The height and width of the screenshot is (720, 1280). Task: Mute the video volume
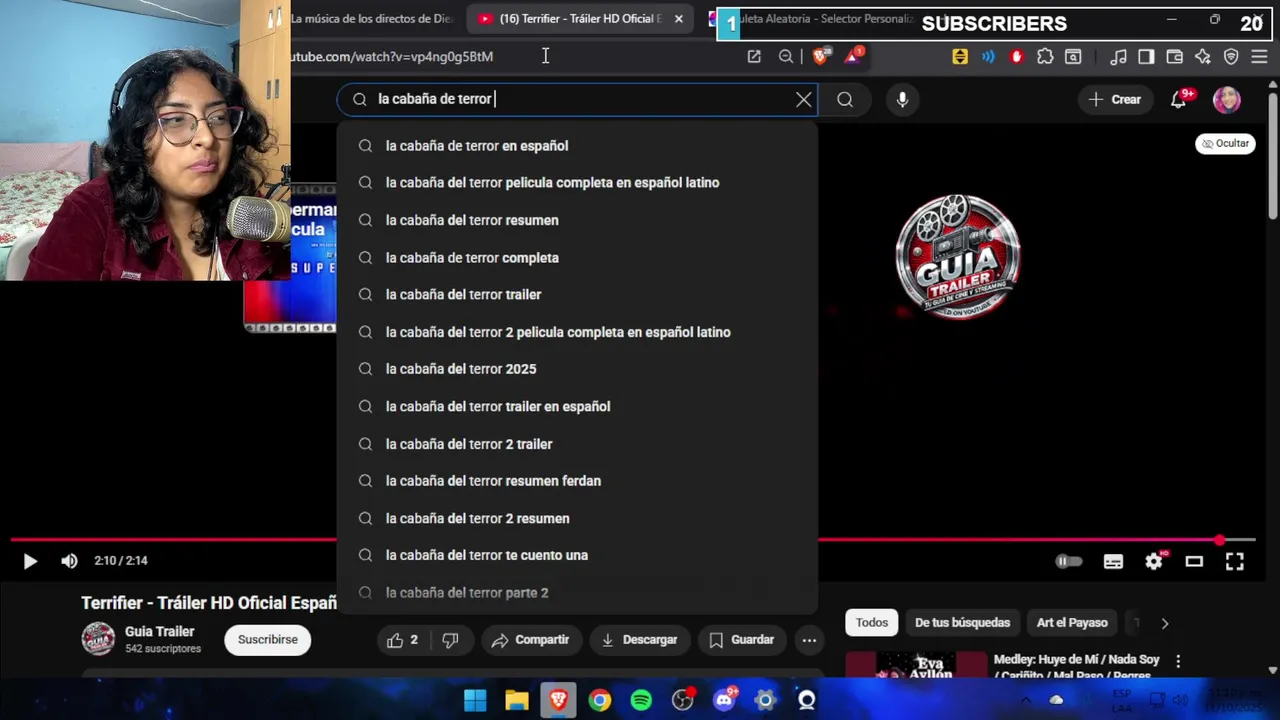point(69,561)
